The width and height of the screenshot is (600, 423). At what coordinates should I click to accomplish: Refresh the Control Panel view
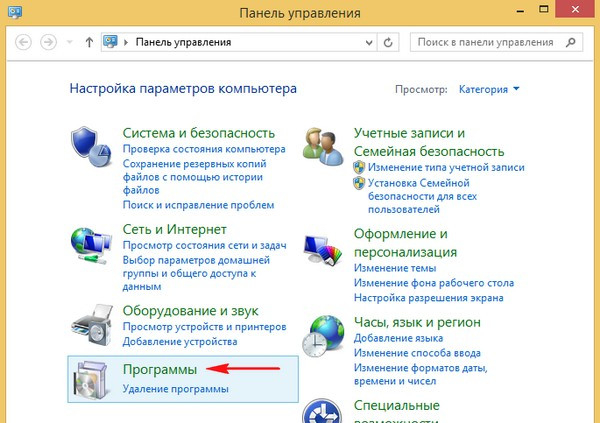[x=389, y=43]
